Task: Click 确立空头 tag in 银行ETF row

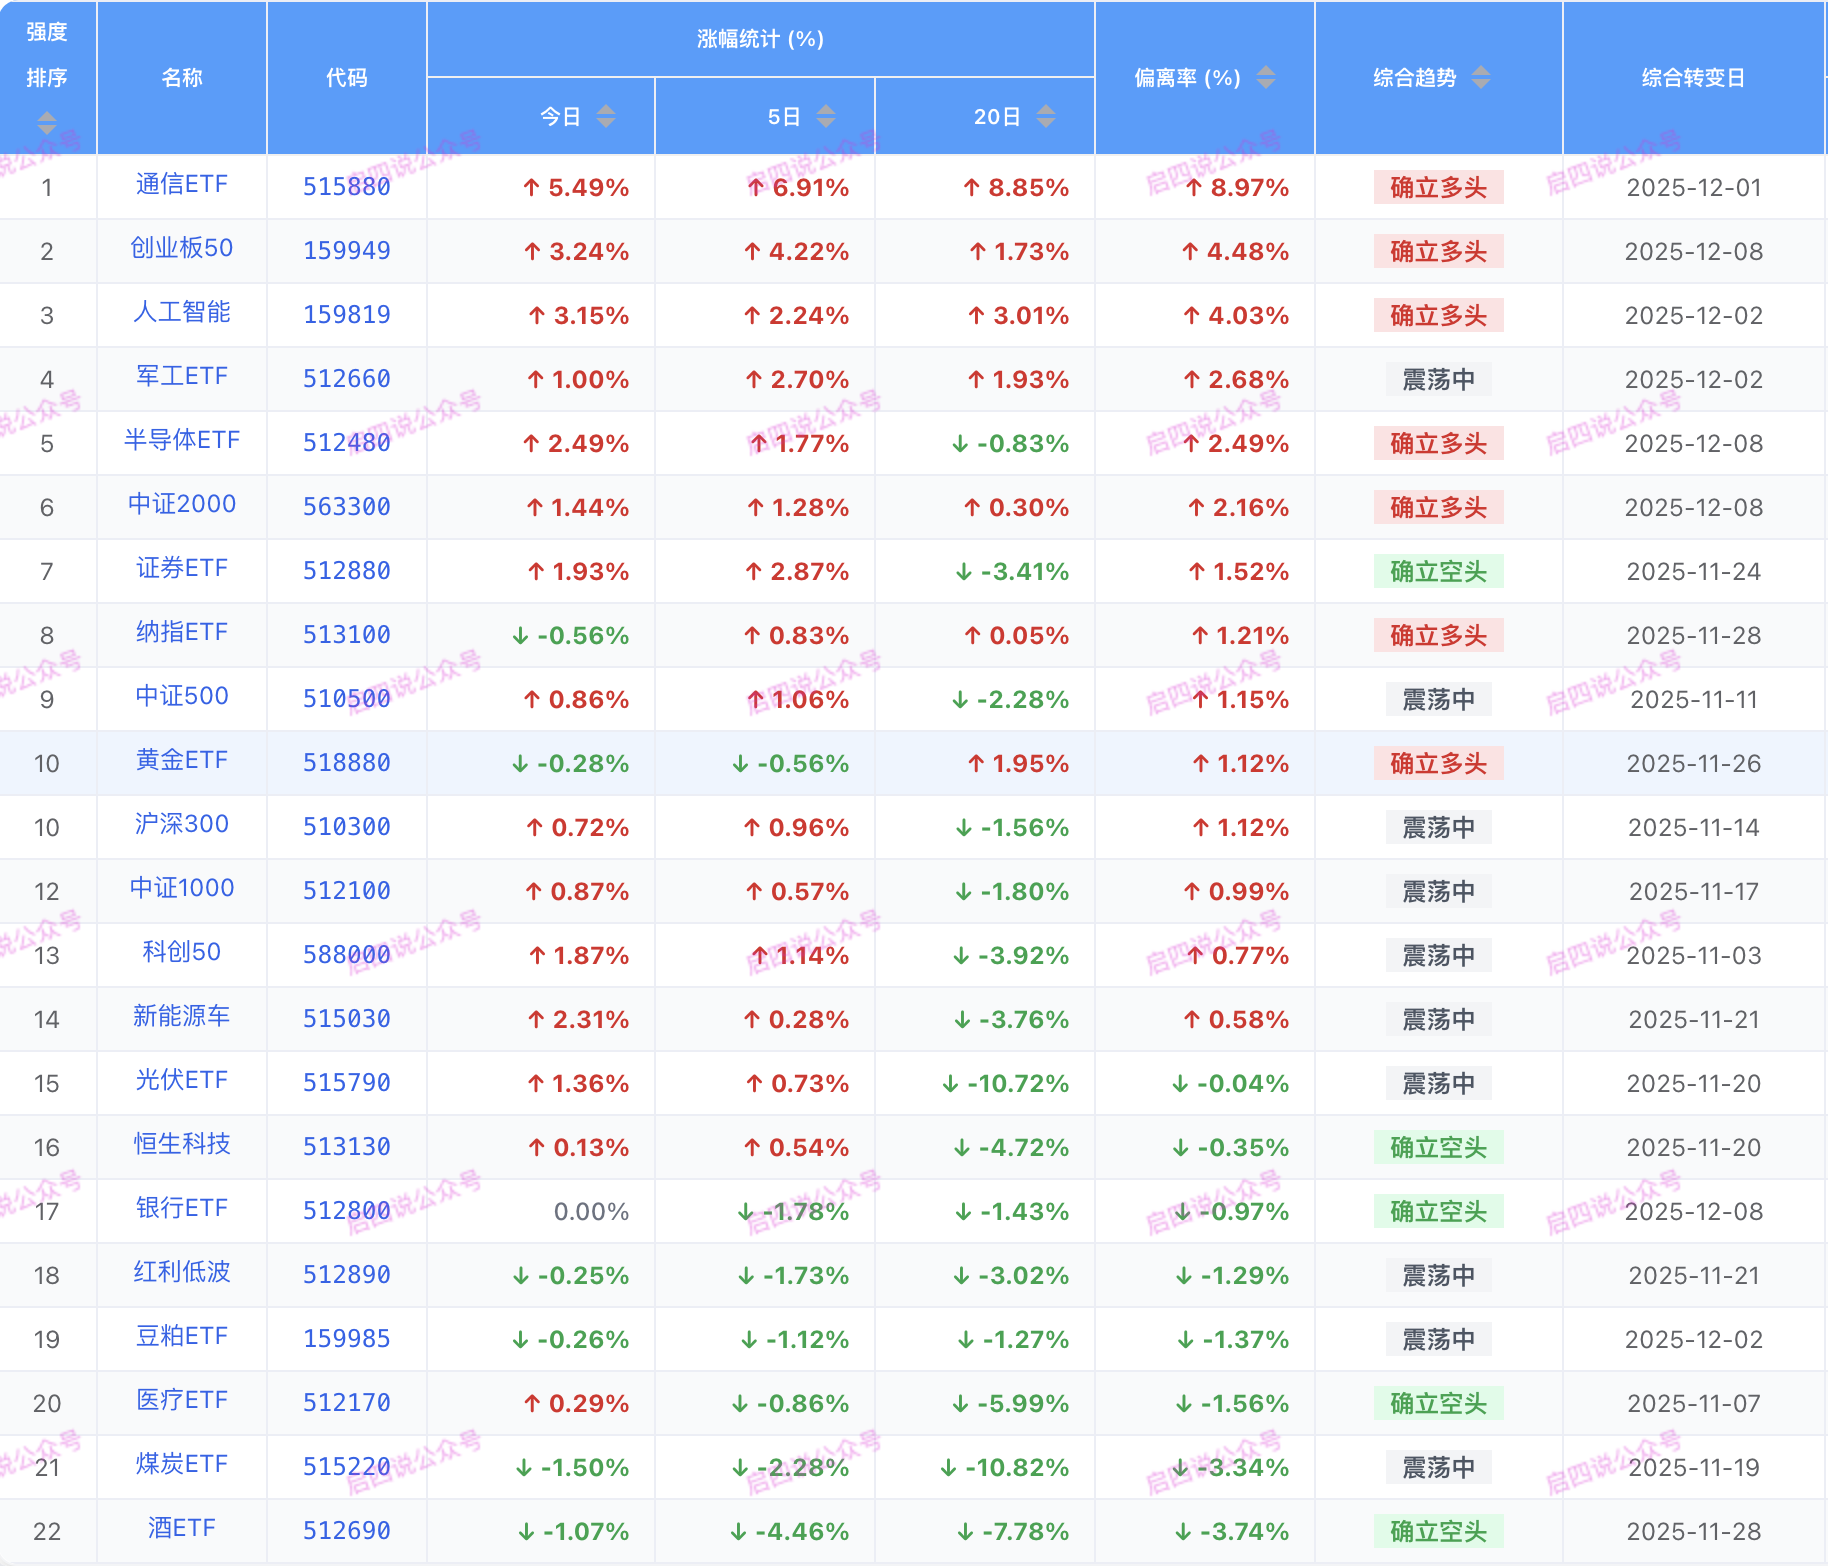Action: click(1438, 1212)
